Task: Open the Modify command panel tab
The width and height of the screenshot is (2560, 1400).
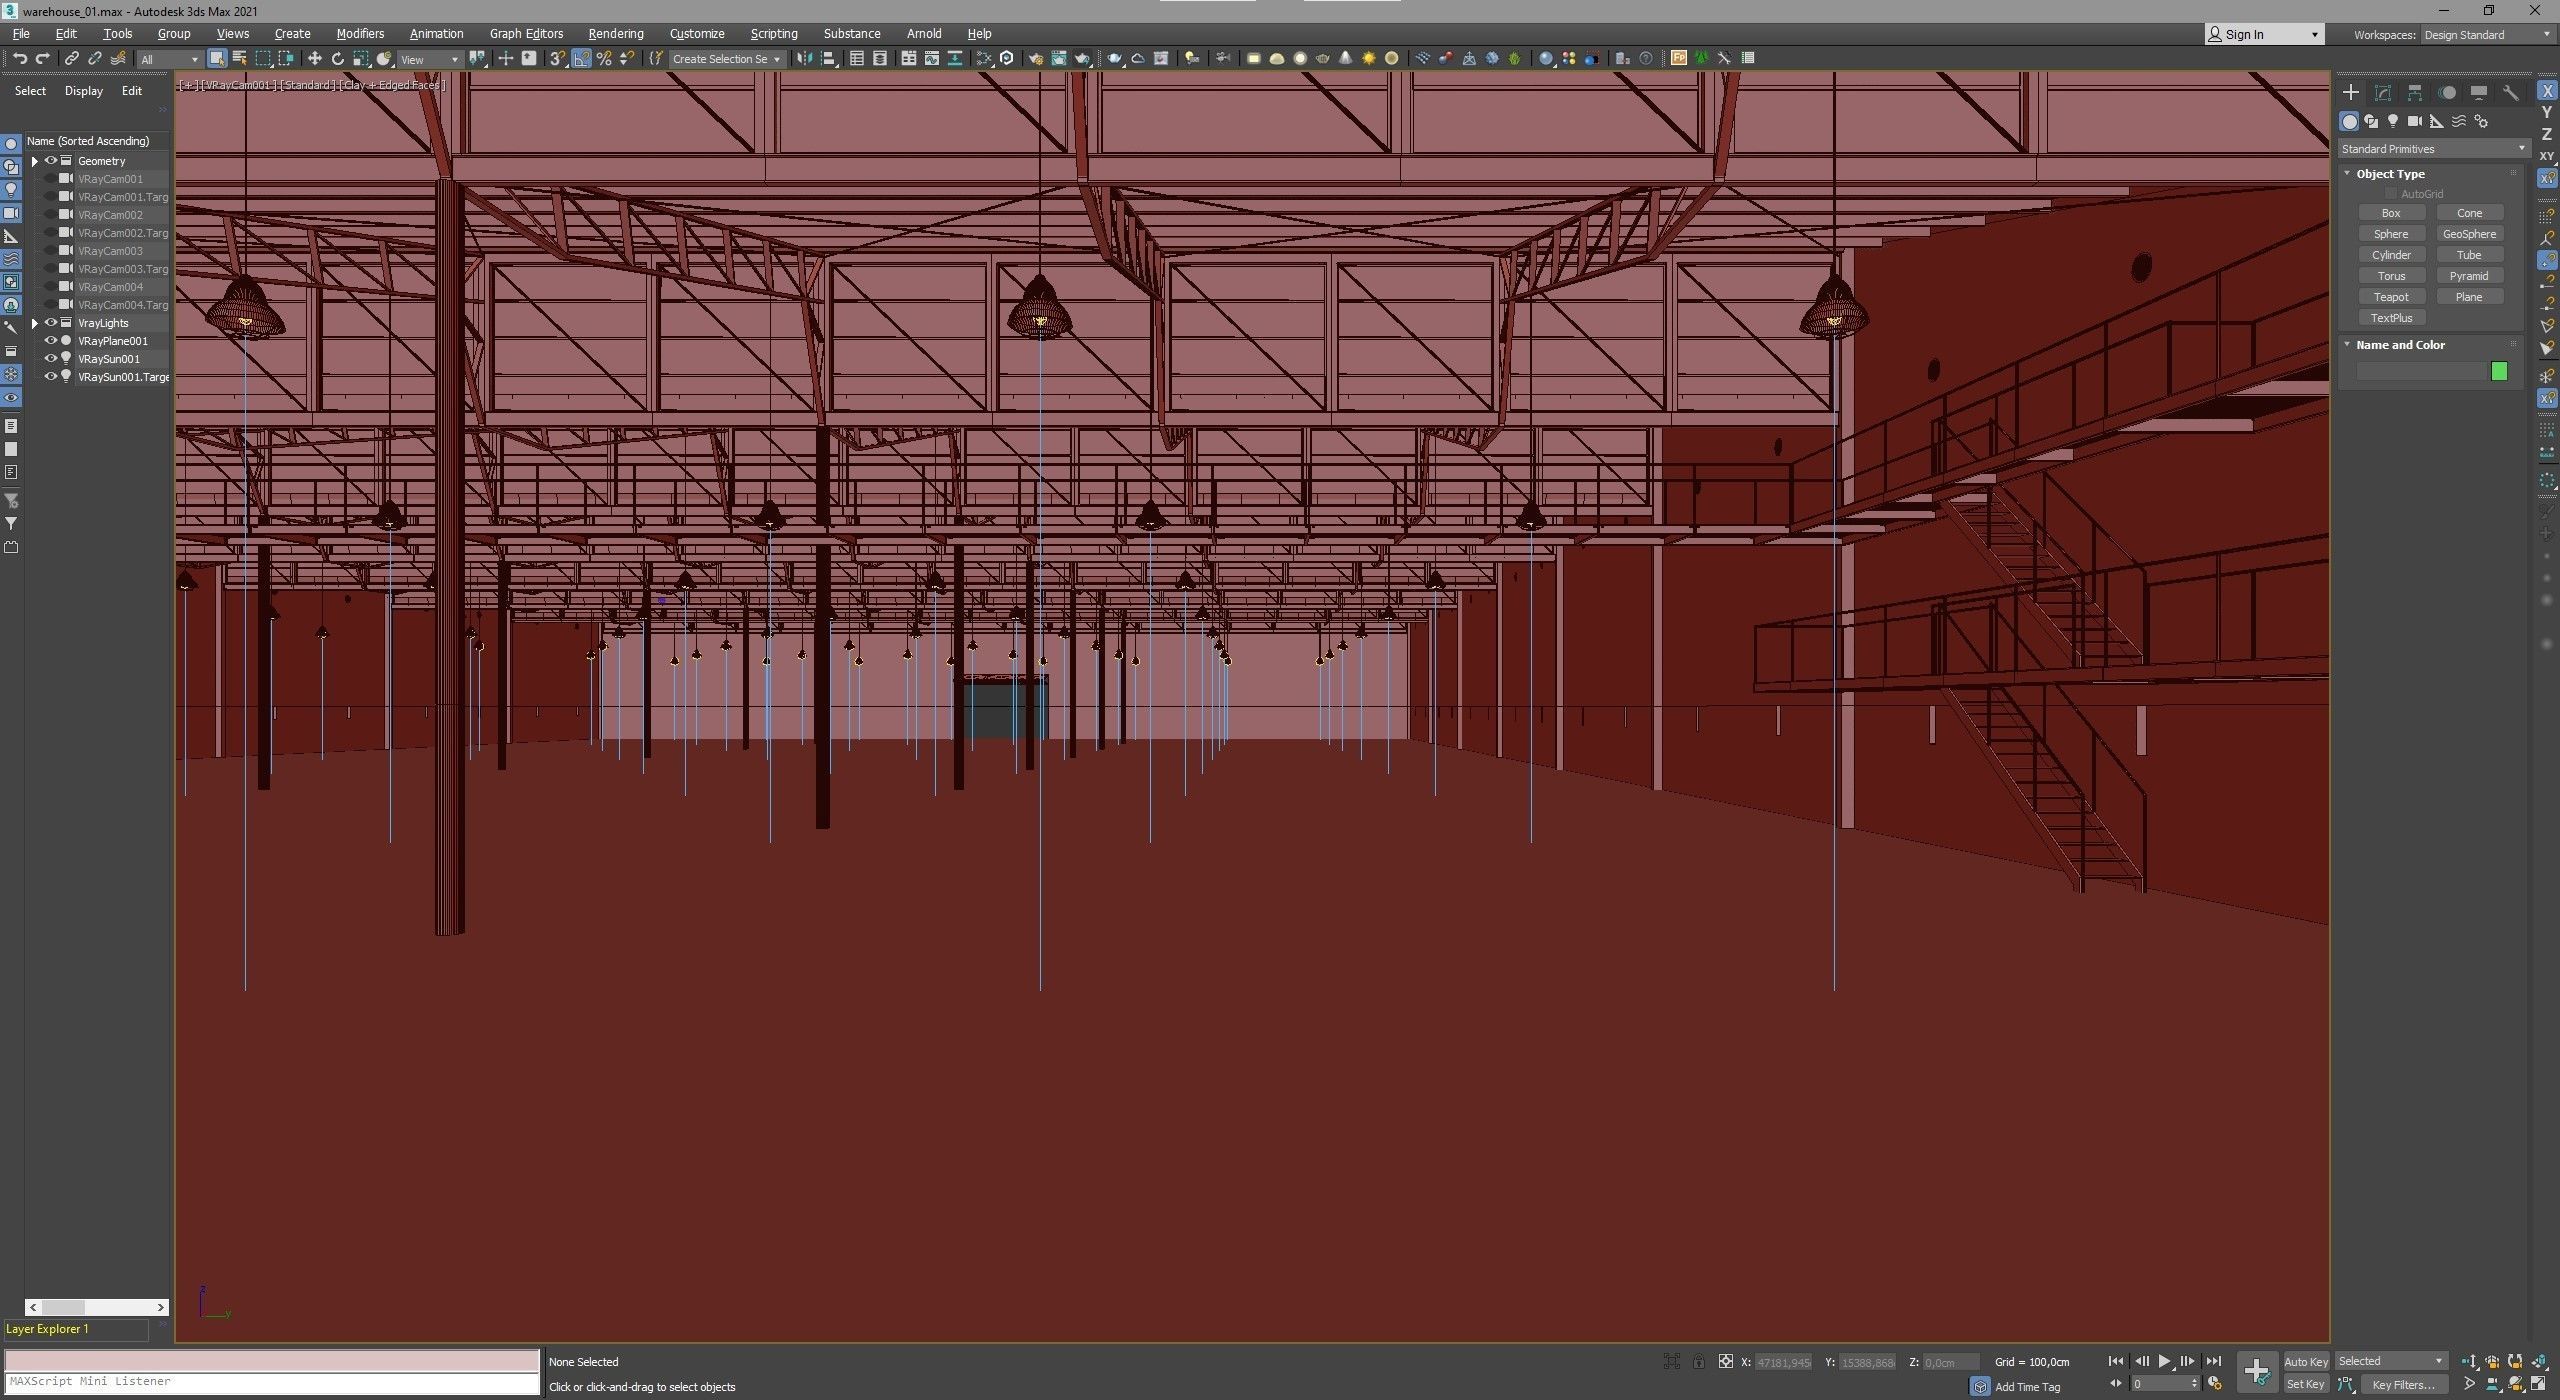Action: pos(2383,92)
